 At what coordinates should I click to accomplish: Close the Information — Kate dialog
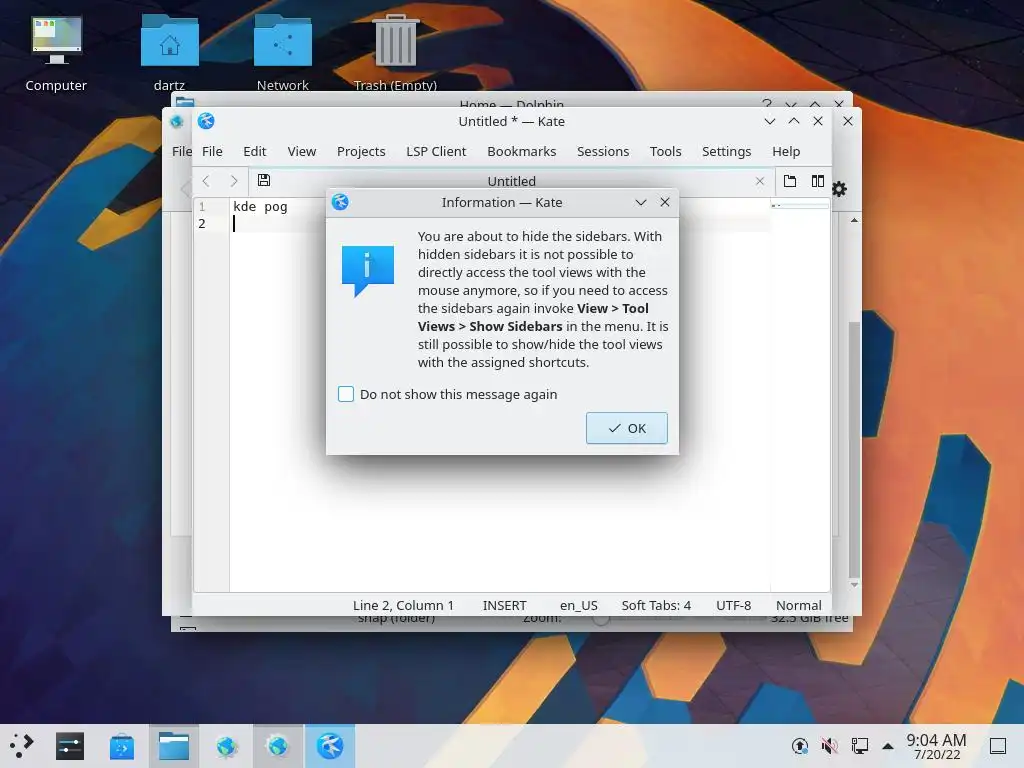(665, 202)
